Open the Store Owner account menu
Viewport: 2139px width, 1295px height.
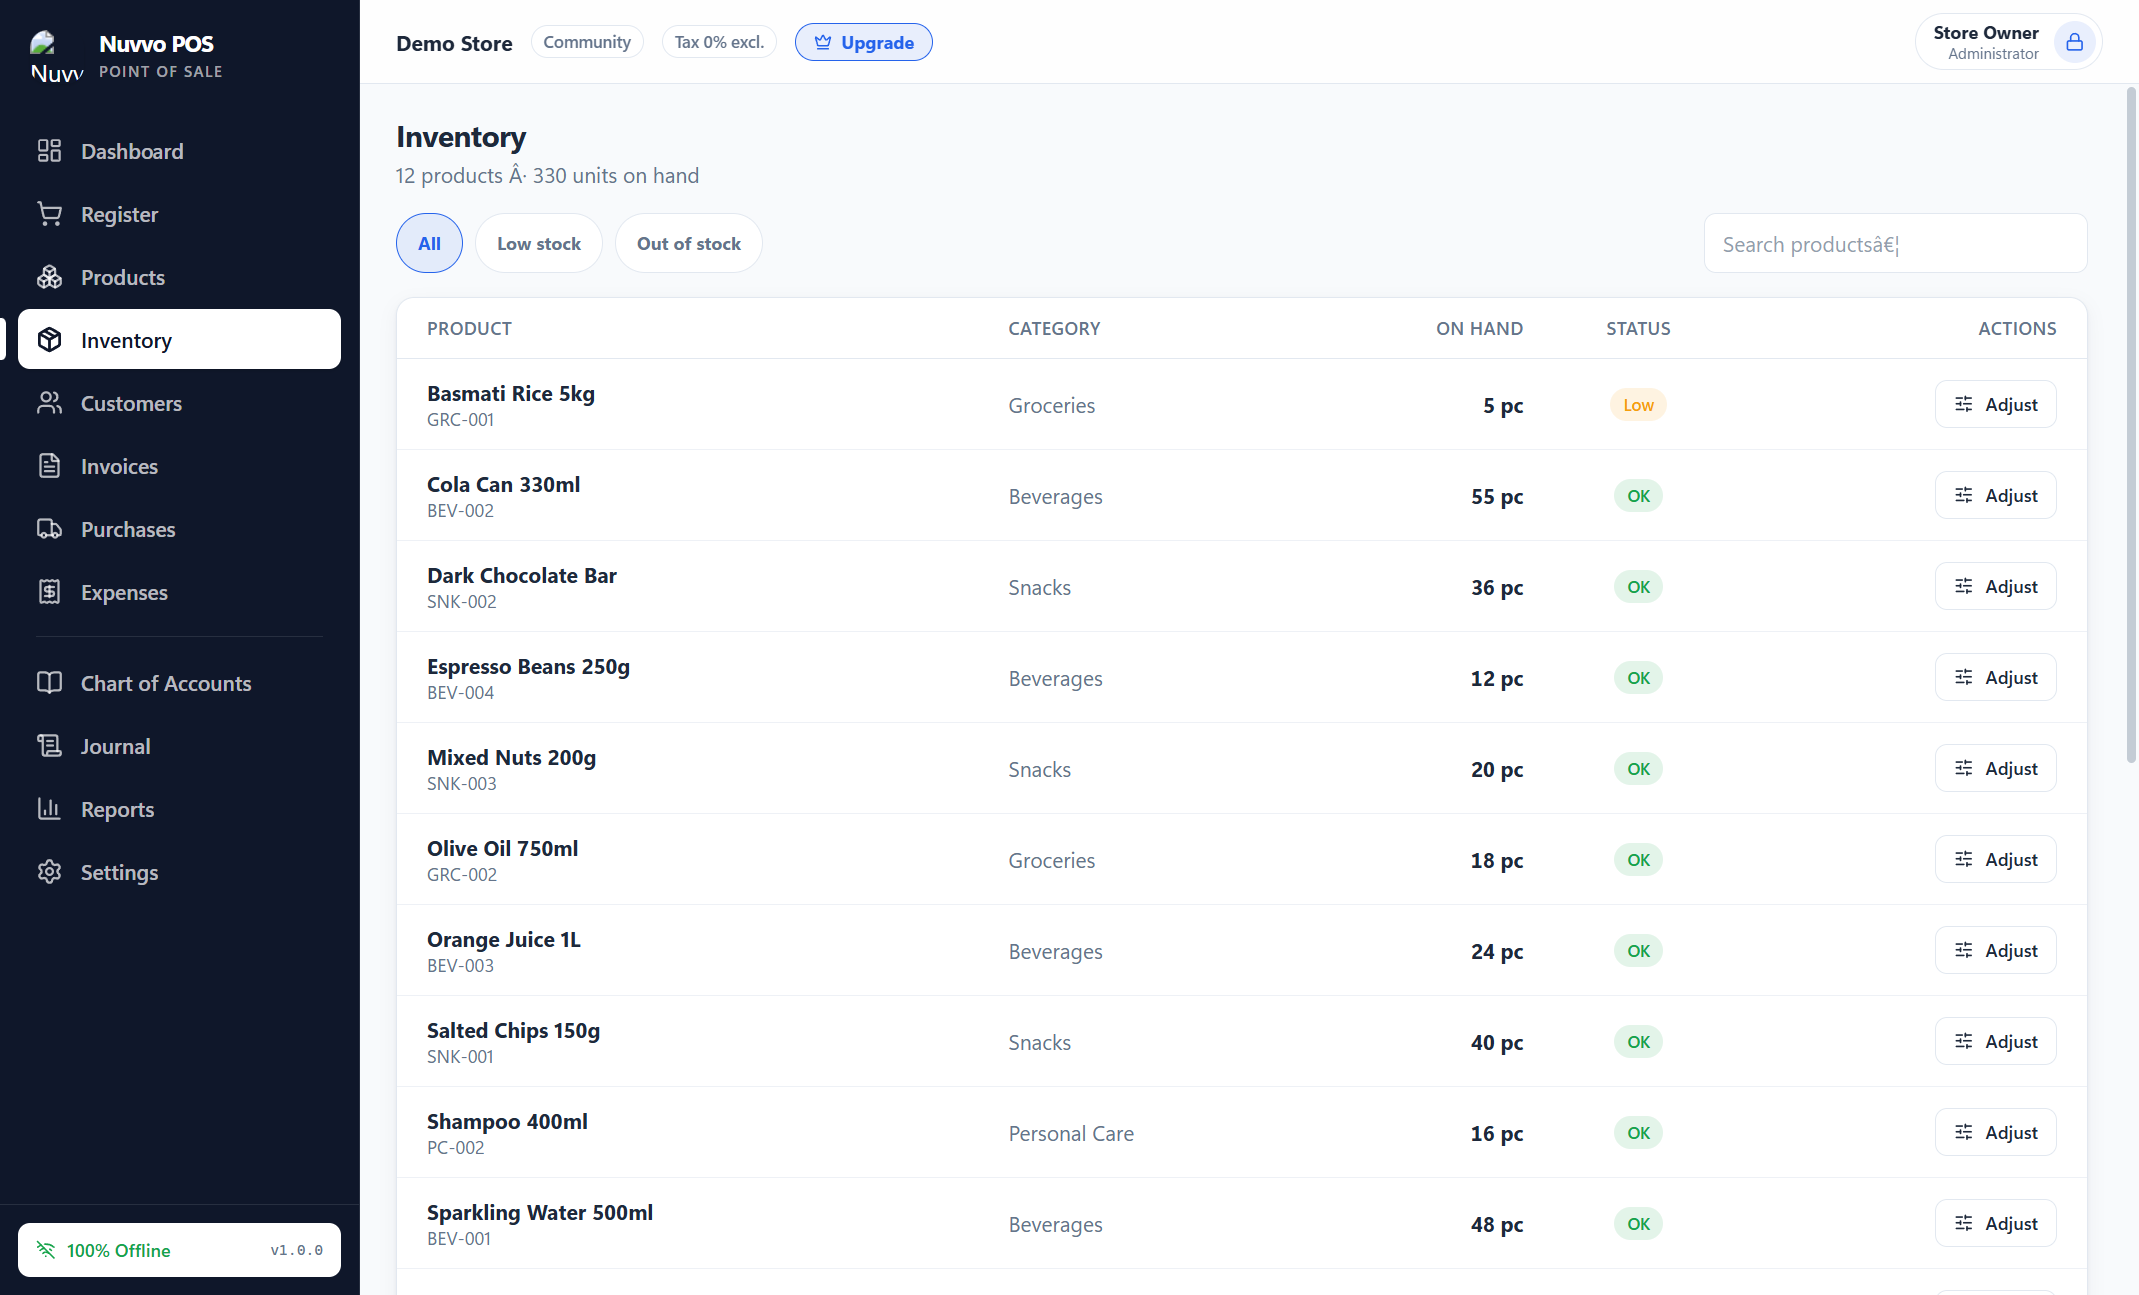click(x=2009, y=42)
